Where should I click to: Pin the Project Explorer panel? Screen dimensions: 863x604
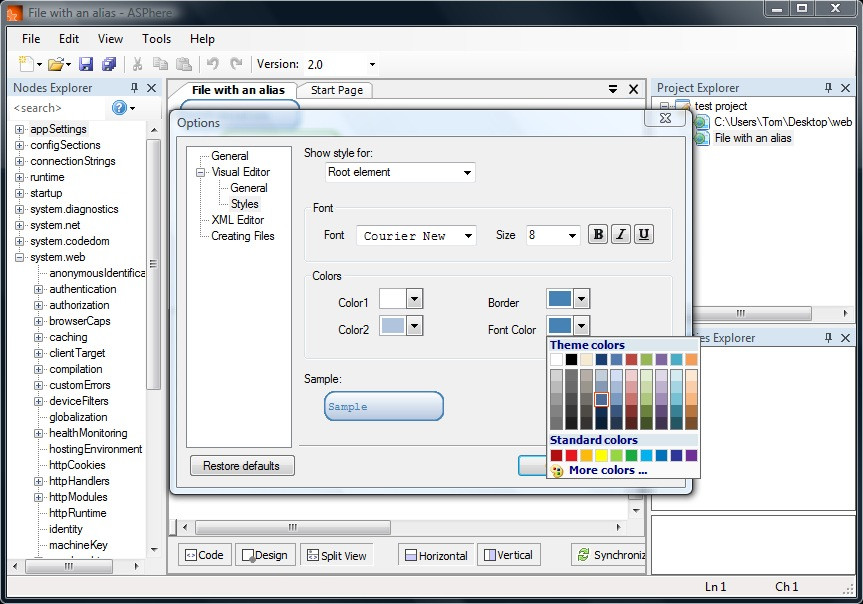pos(828,88)
